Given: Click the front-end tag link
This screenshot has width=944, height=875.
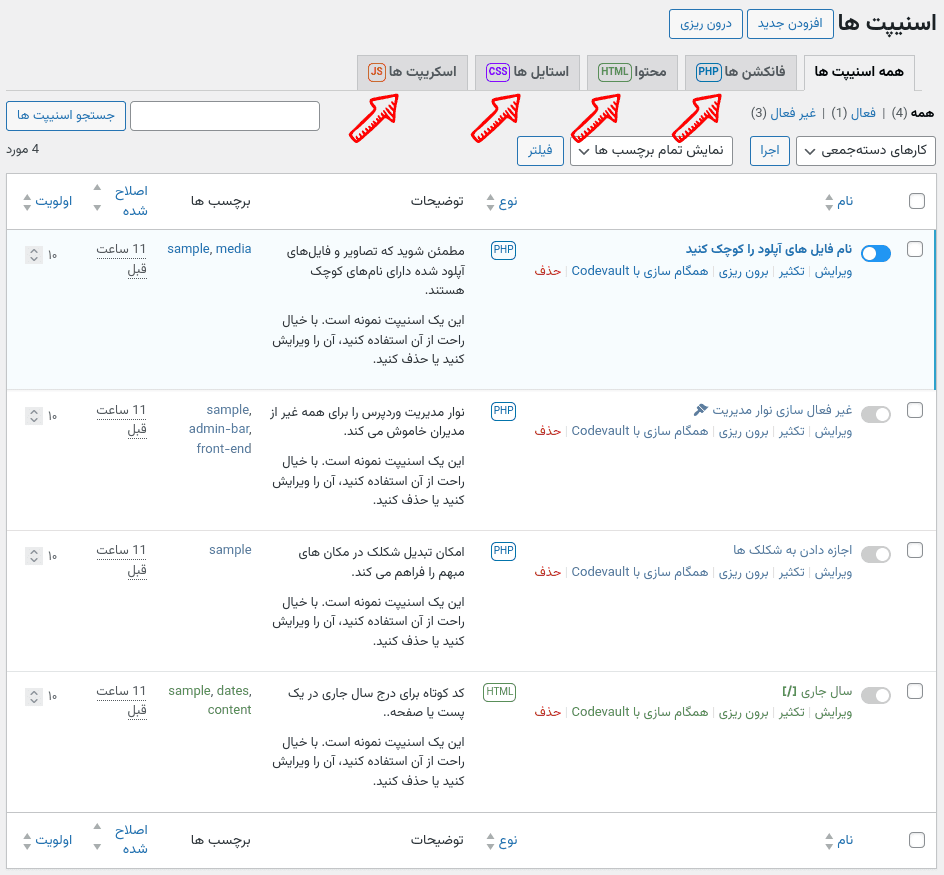Looking at the screenshot, I should pos(224,449).
